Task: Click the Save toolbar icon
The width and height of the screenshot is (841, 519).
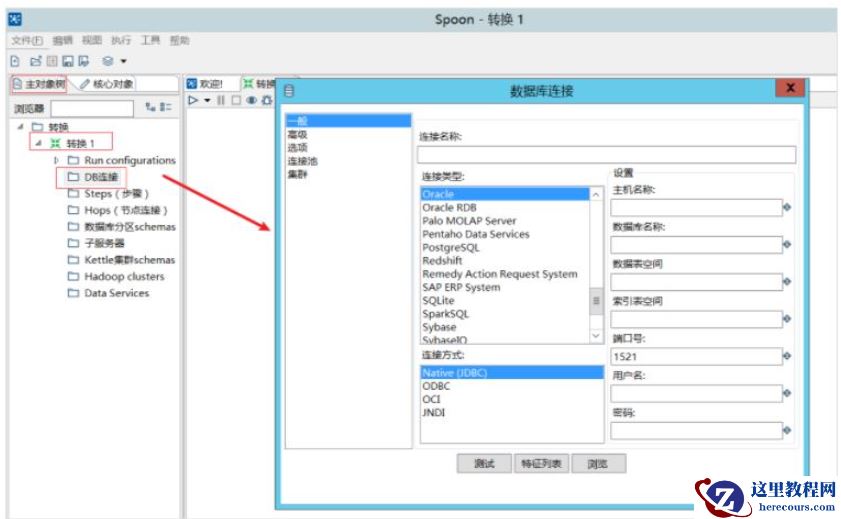Action: click(68, 61)
